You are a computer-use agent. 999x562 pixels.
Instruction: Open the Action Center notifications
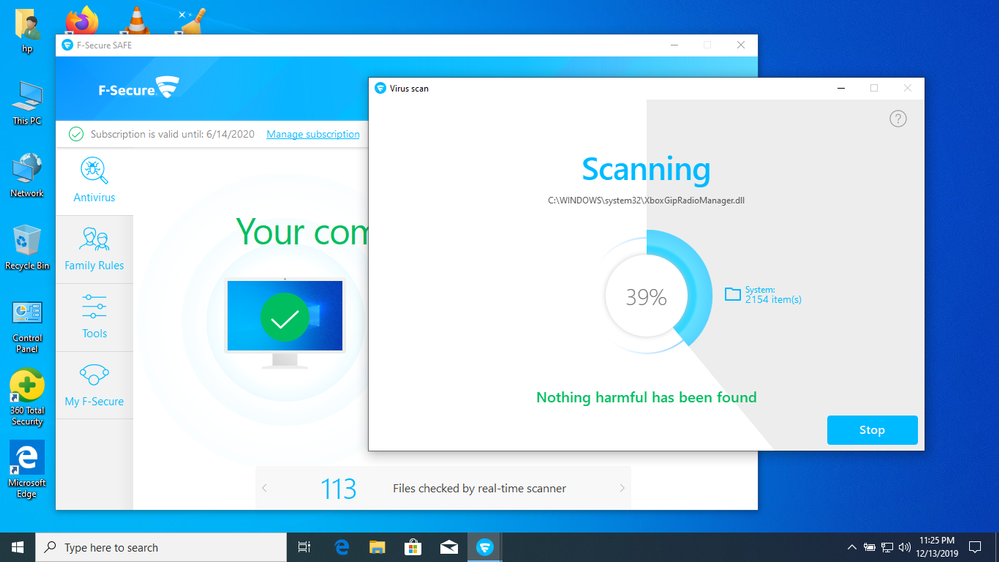pyautogui.click(x=975, y=547)
